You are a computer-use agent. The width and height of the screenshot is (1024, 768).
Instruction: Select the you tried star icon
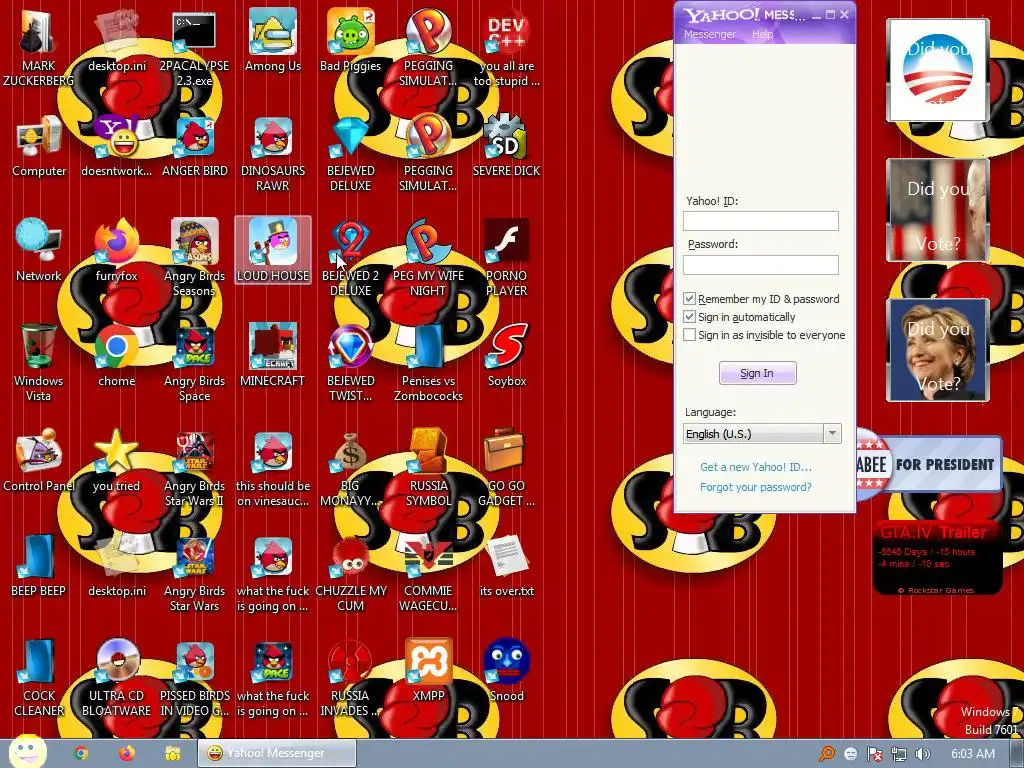pos(117,460)
